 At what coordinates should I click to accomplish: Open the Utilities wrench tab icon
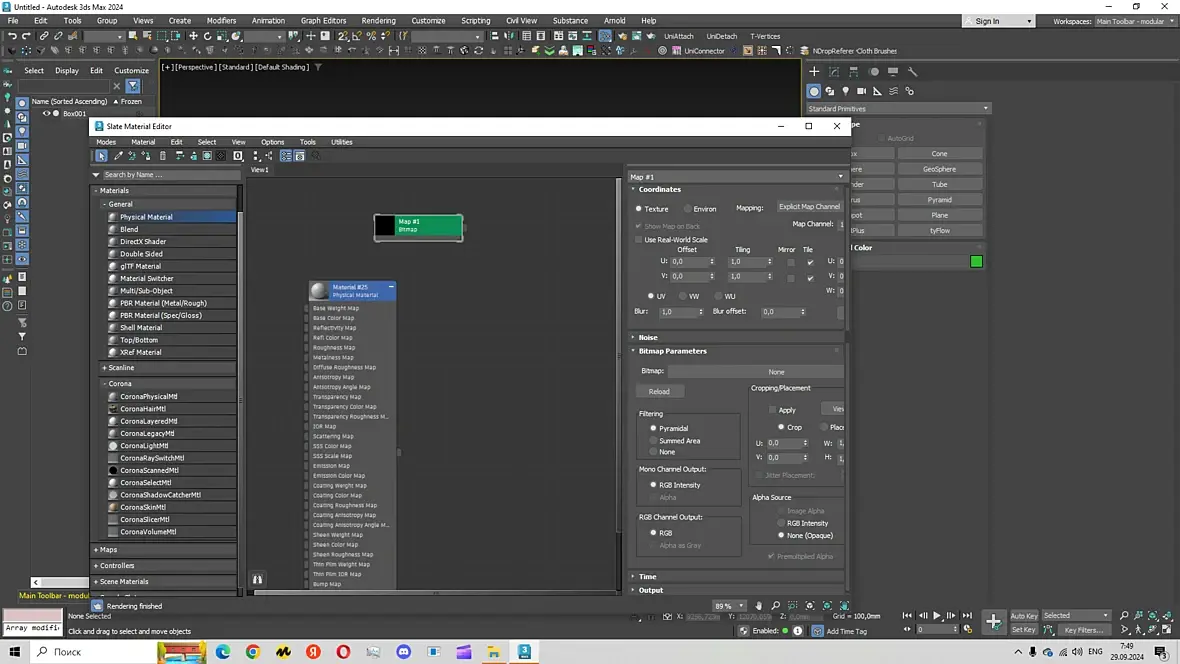point(913,72)
